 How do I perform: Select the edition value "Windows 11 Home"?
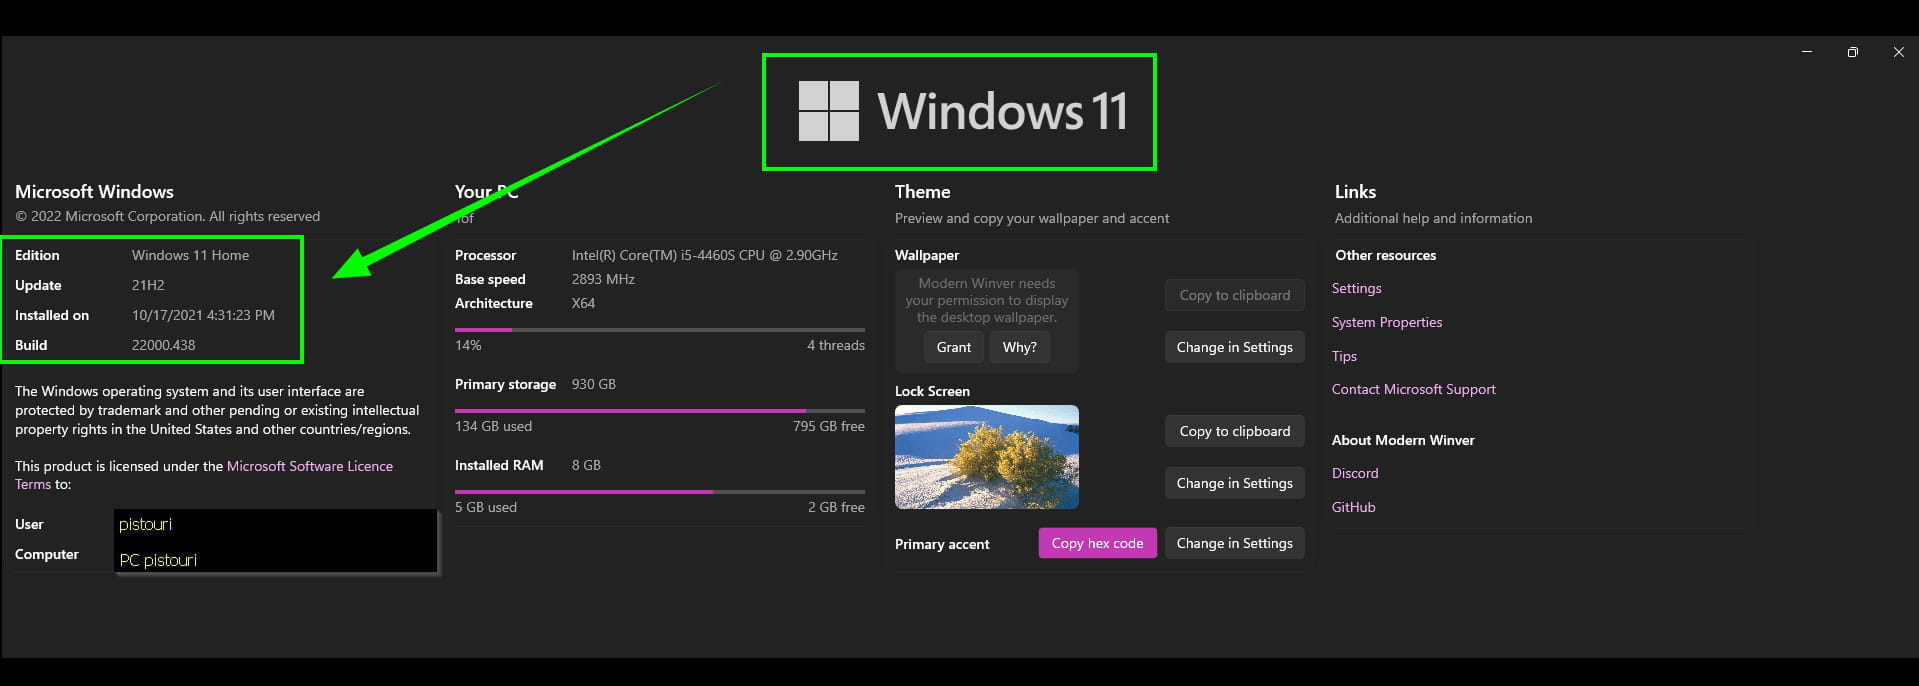[x=190, y=255]
